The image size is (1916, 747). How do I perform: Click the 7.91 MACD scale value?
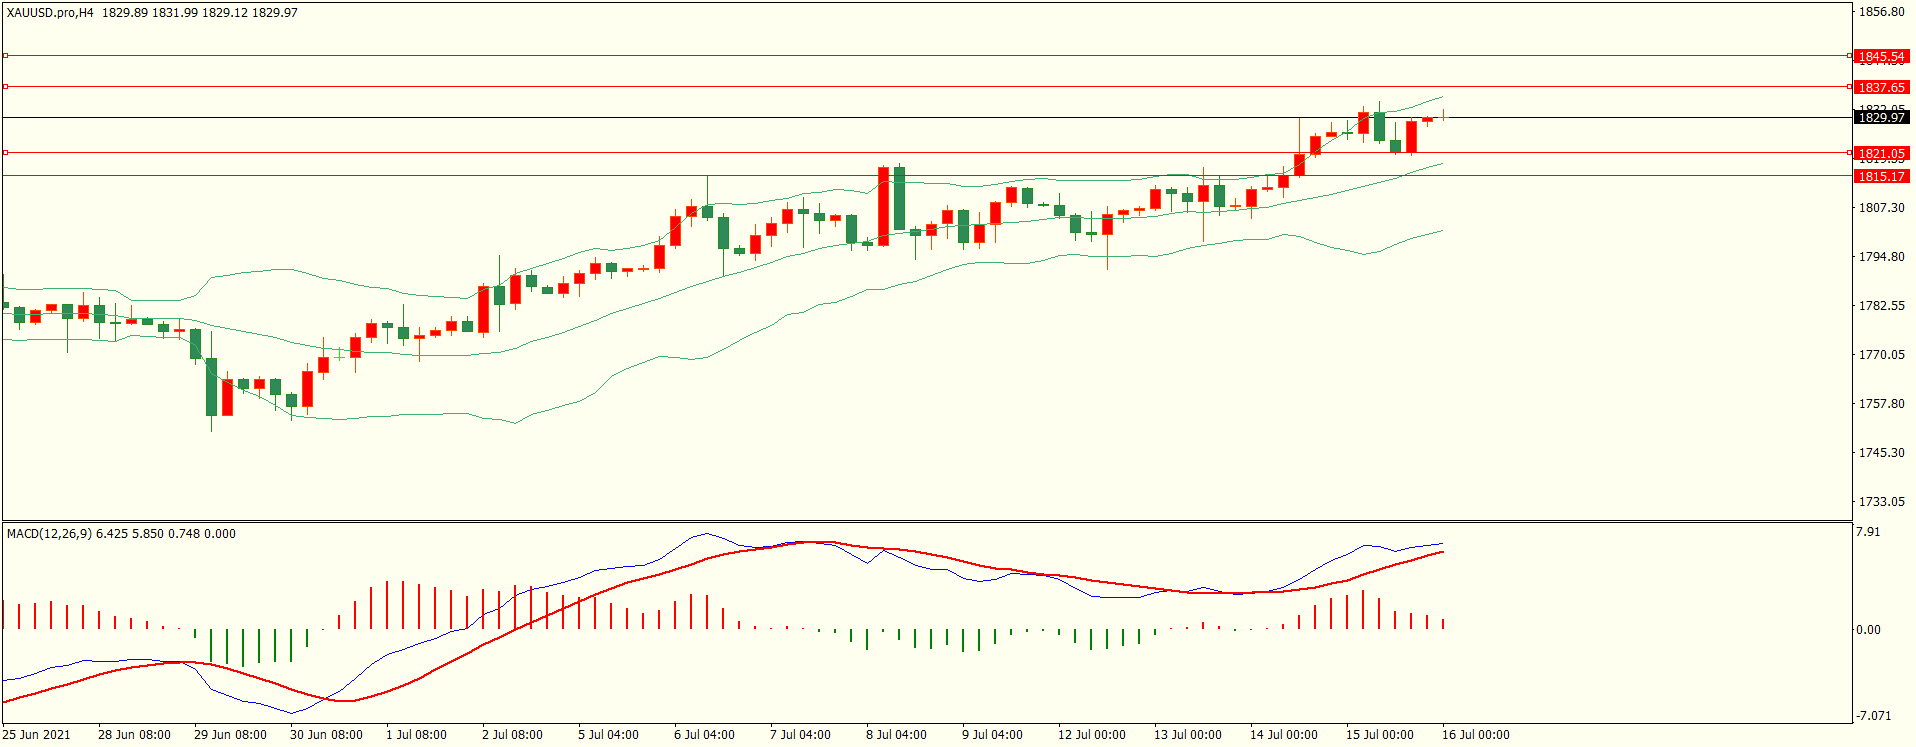[x=1868, y=532]
